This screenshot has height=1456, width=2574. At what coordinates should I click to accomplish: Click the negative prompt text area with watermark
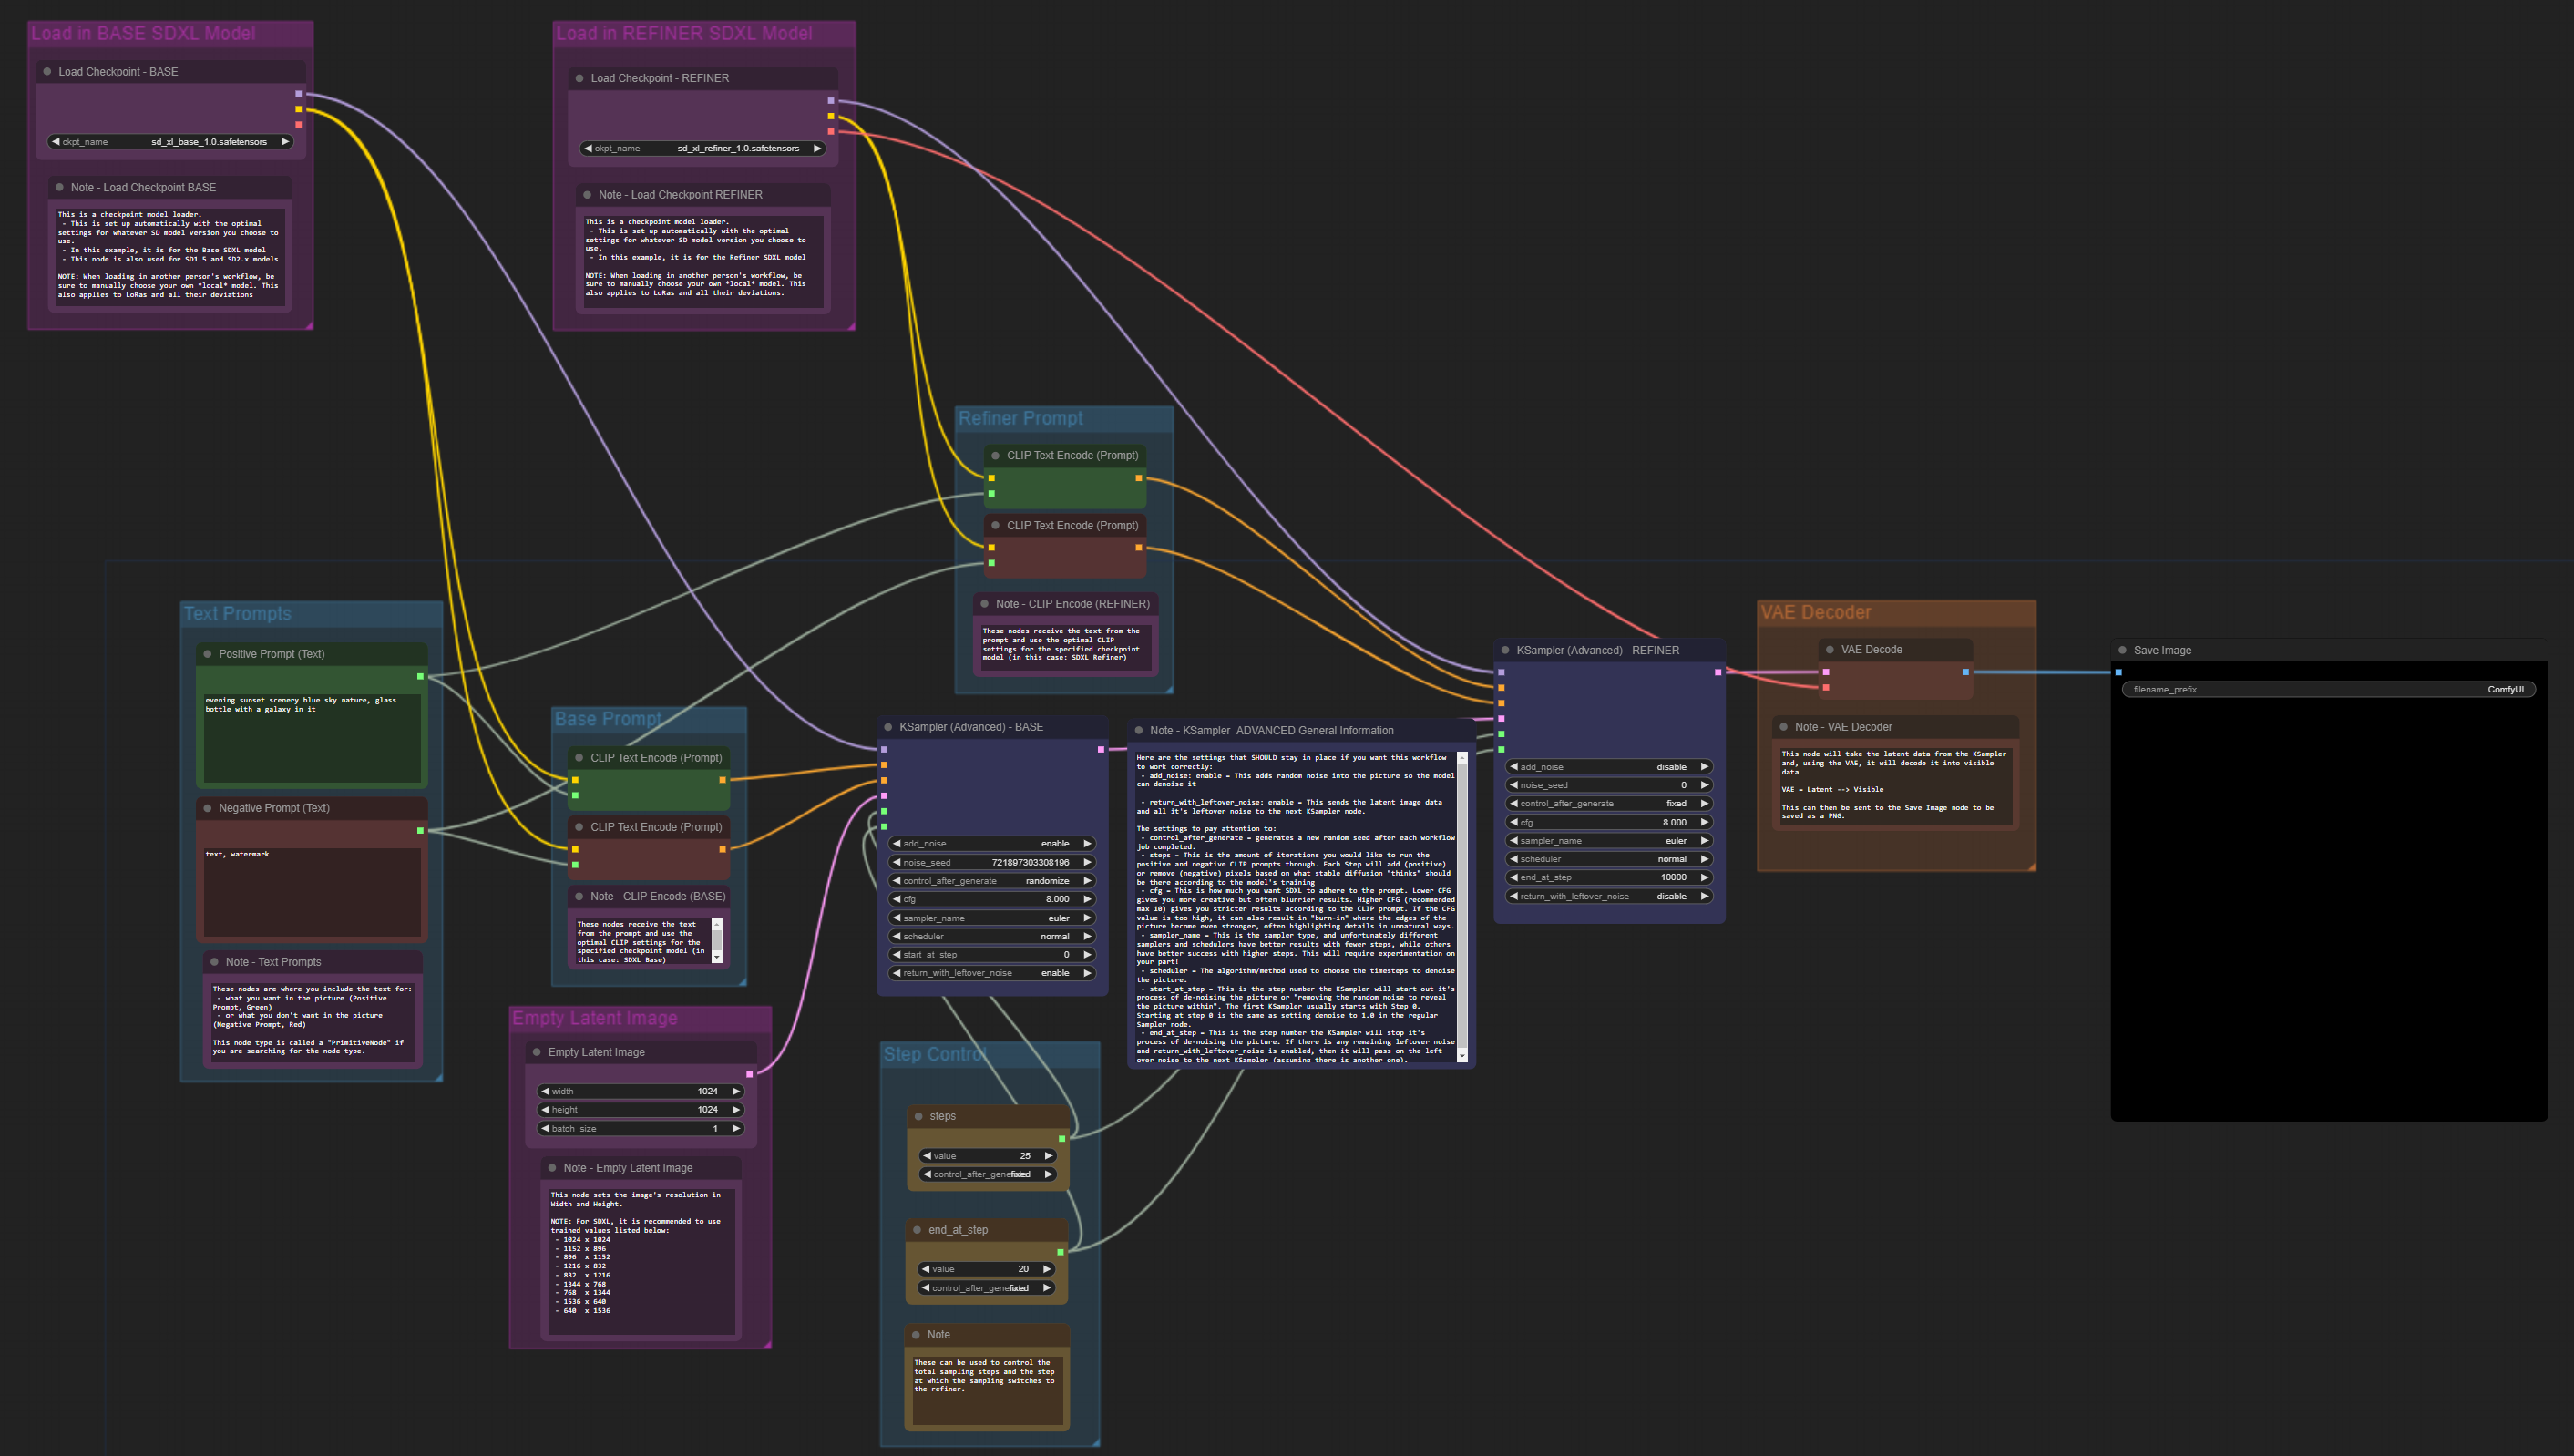click(x=310, y=890)
